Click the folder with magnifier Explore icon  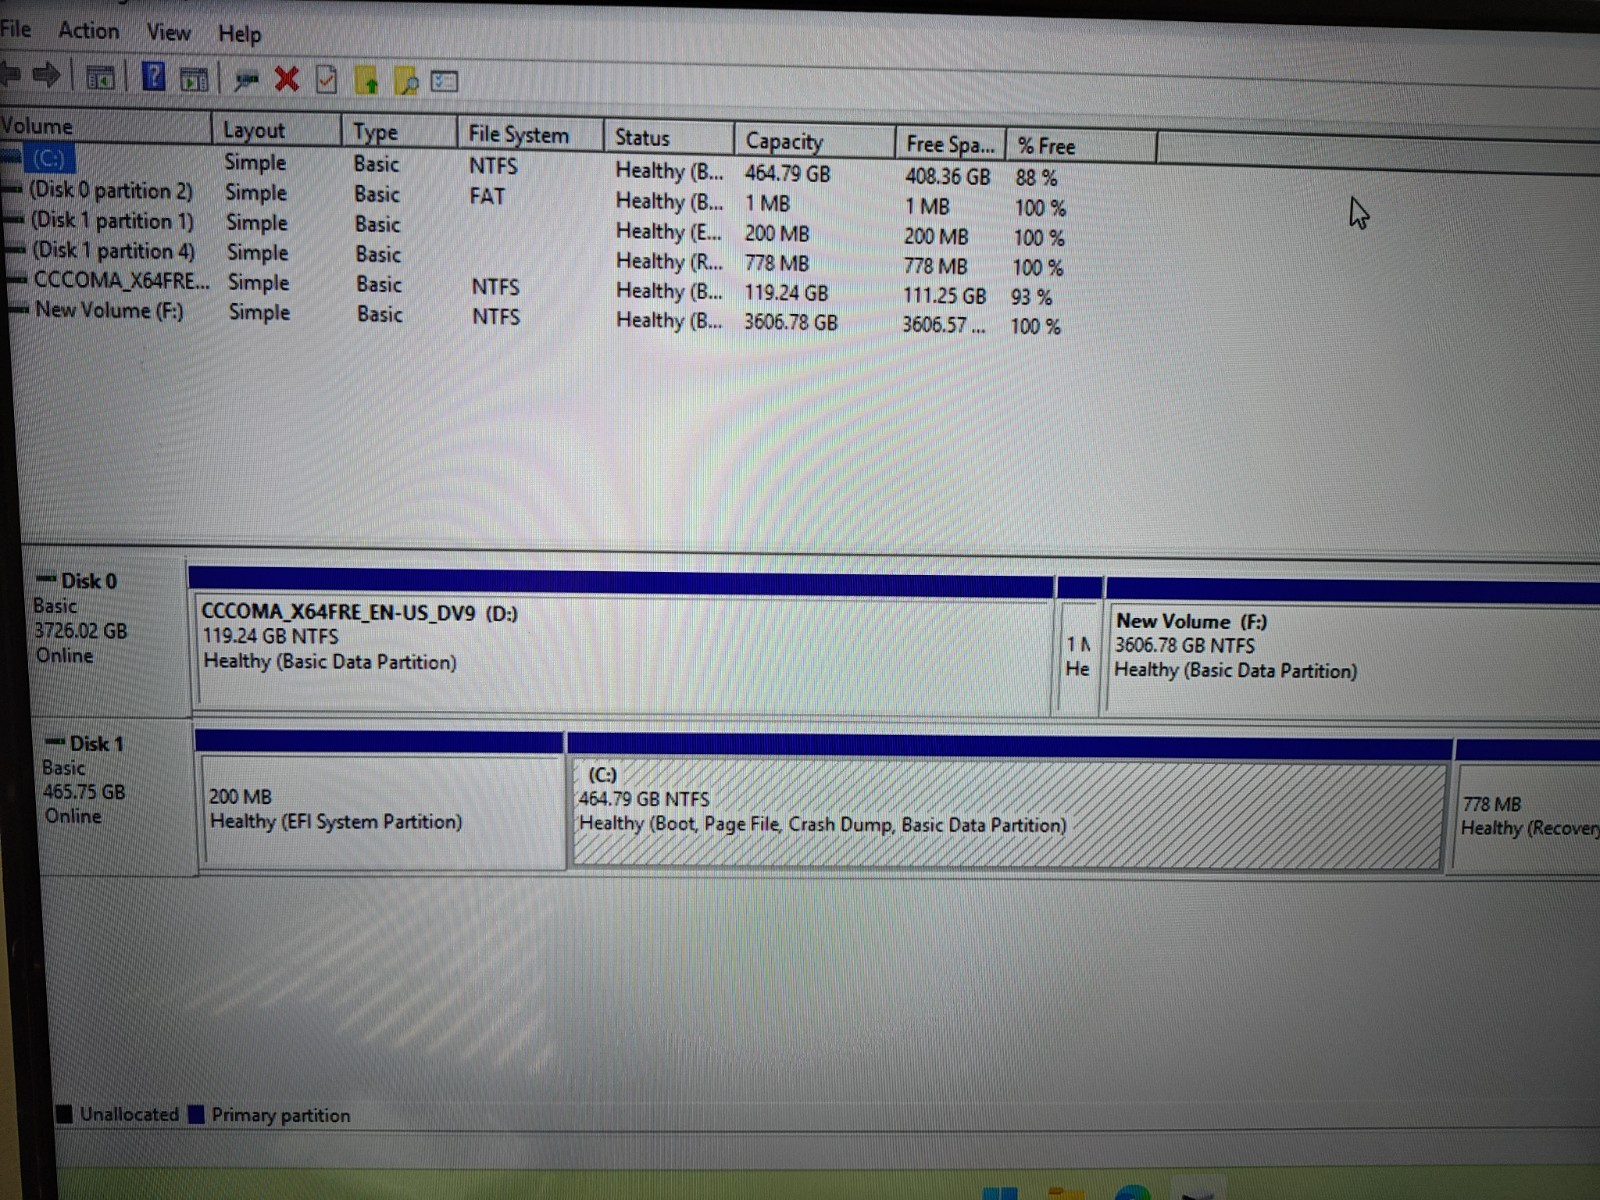(406, 82)
